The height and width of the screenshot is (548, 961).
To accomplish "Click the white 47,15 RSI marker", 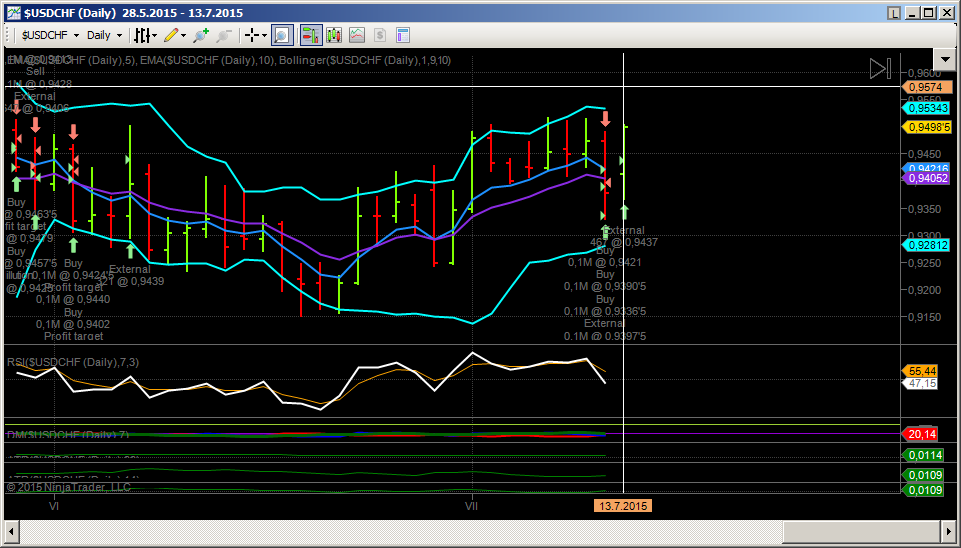I will coord(920,383).
